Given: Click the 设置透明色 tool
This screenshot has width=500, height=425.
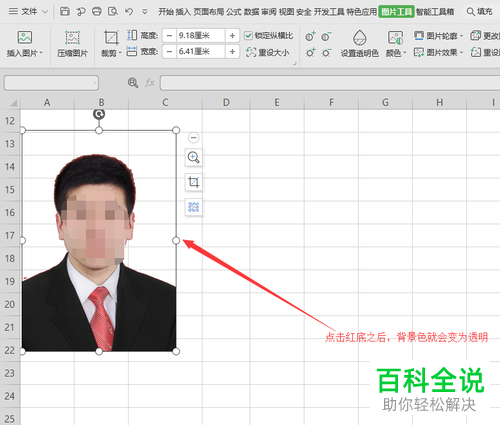Looking at the screenshot, I should click(x=360, y=44).
